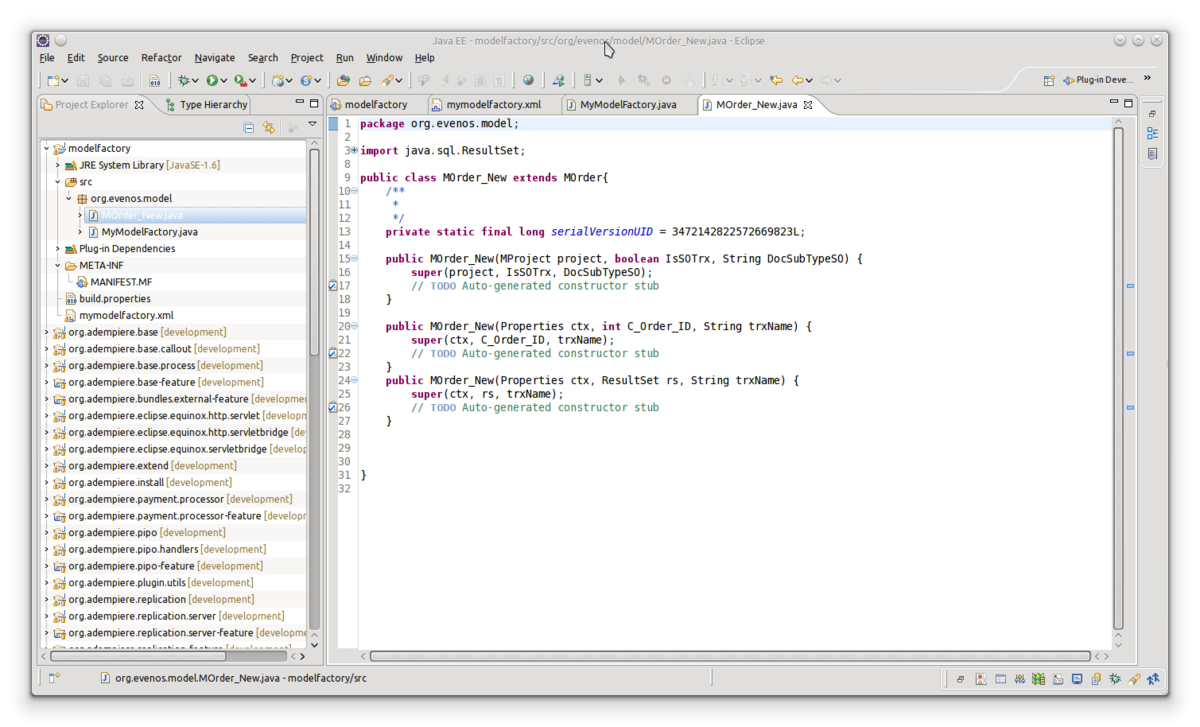Click the Open Type toolbar icon
Viewport: 1200px width, 727px height.
click(x=343, y=80)
